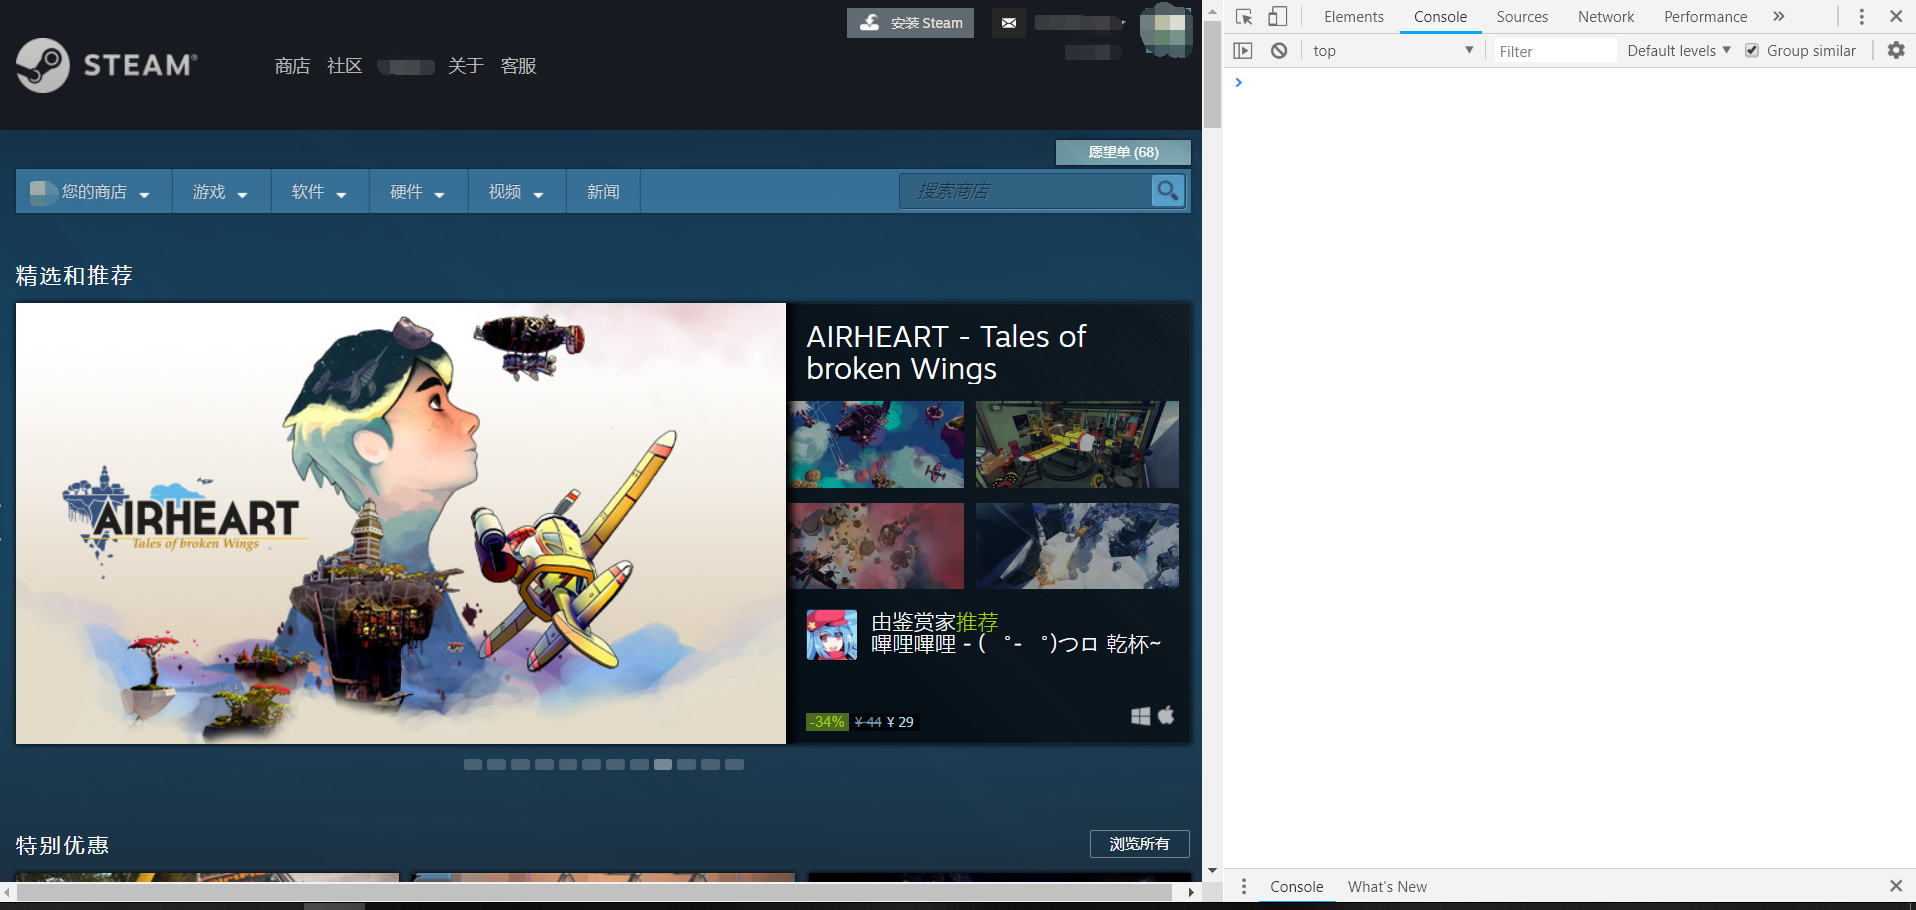This screenshot has height=910, width=1916.
Task: Open the 愿望单 (68) wishlist button
Action: click(x=1123, y=152)
